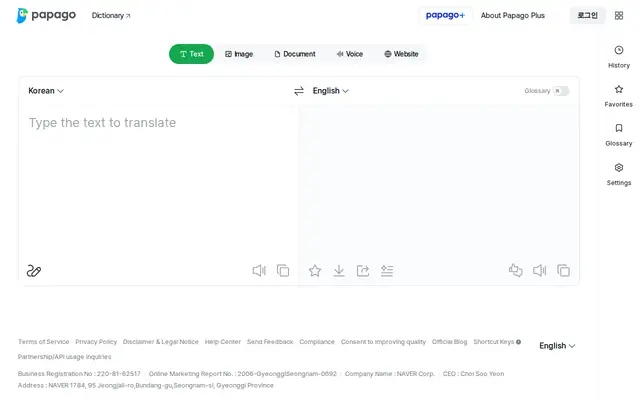The height and width of the screenshot is (400, 640).
Task: Open Disclaimer & Legal Notice link
Action: (160, 342)
